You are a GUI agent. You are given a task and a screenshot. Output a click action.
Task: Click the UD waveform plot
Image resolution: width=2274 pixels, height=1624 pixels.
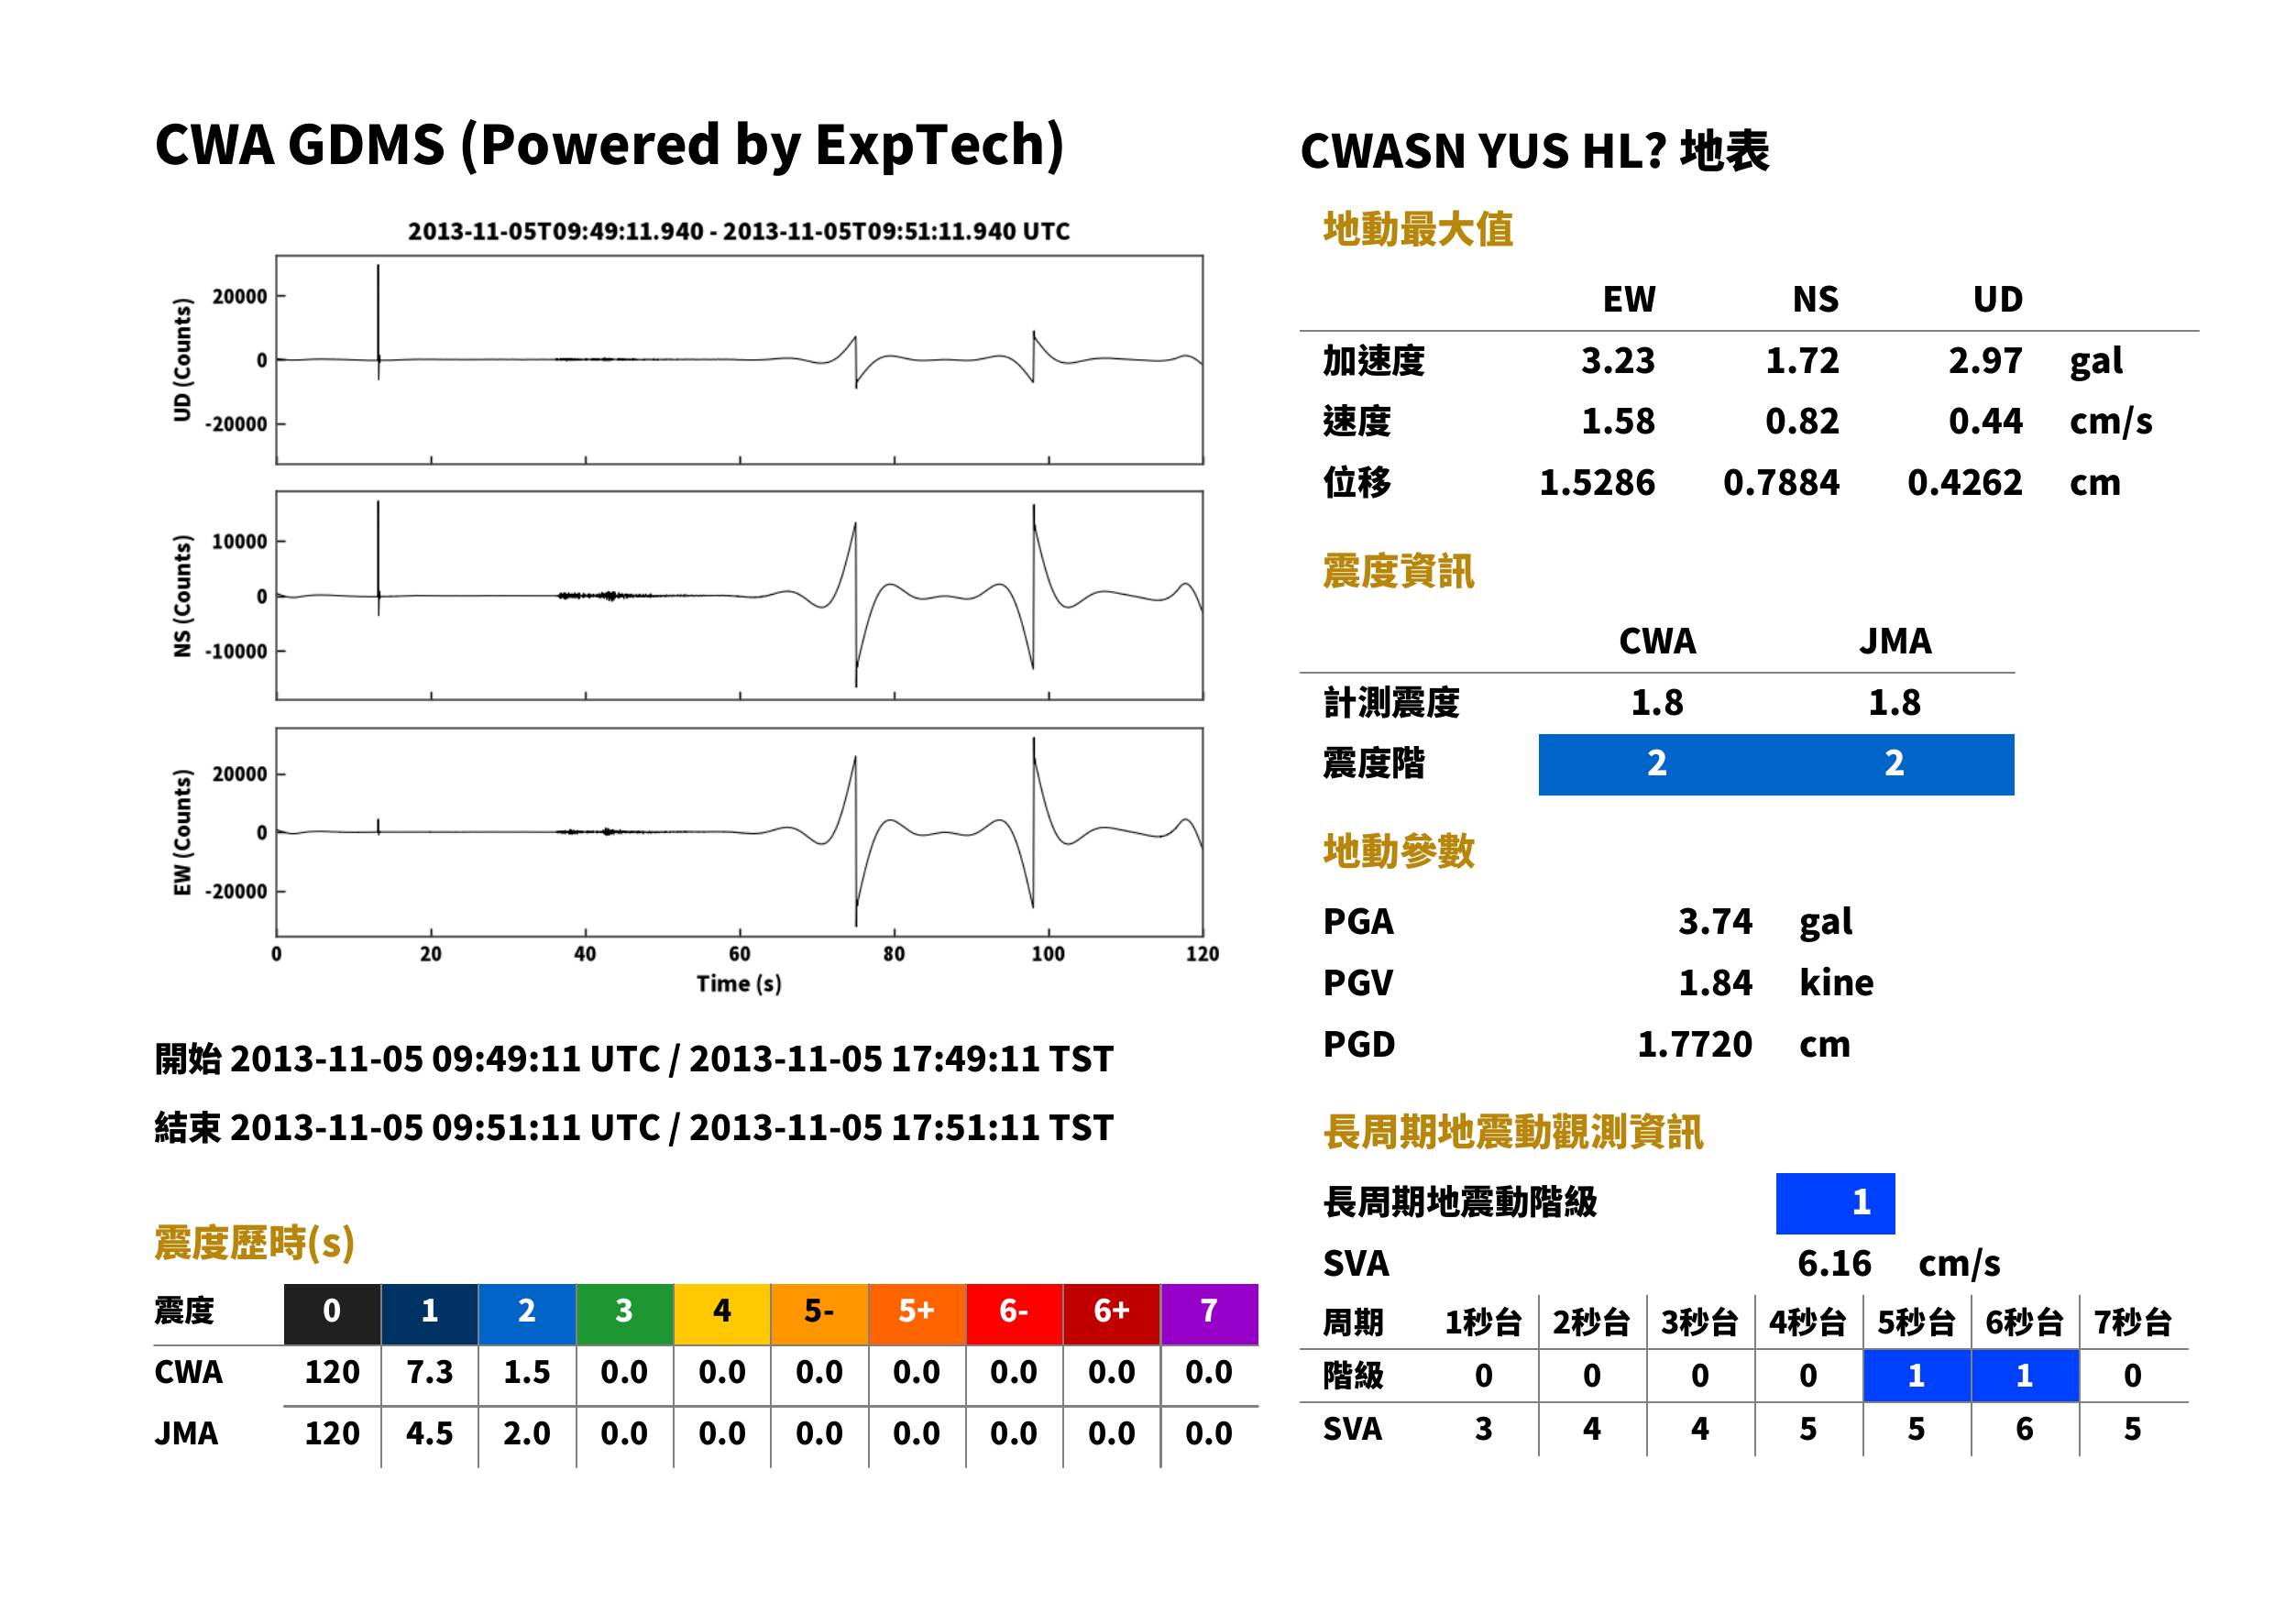click(739, 360)
